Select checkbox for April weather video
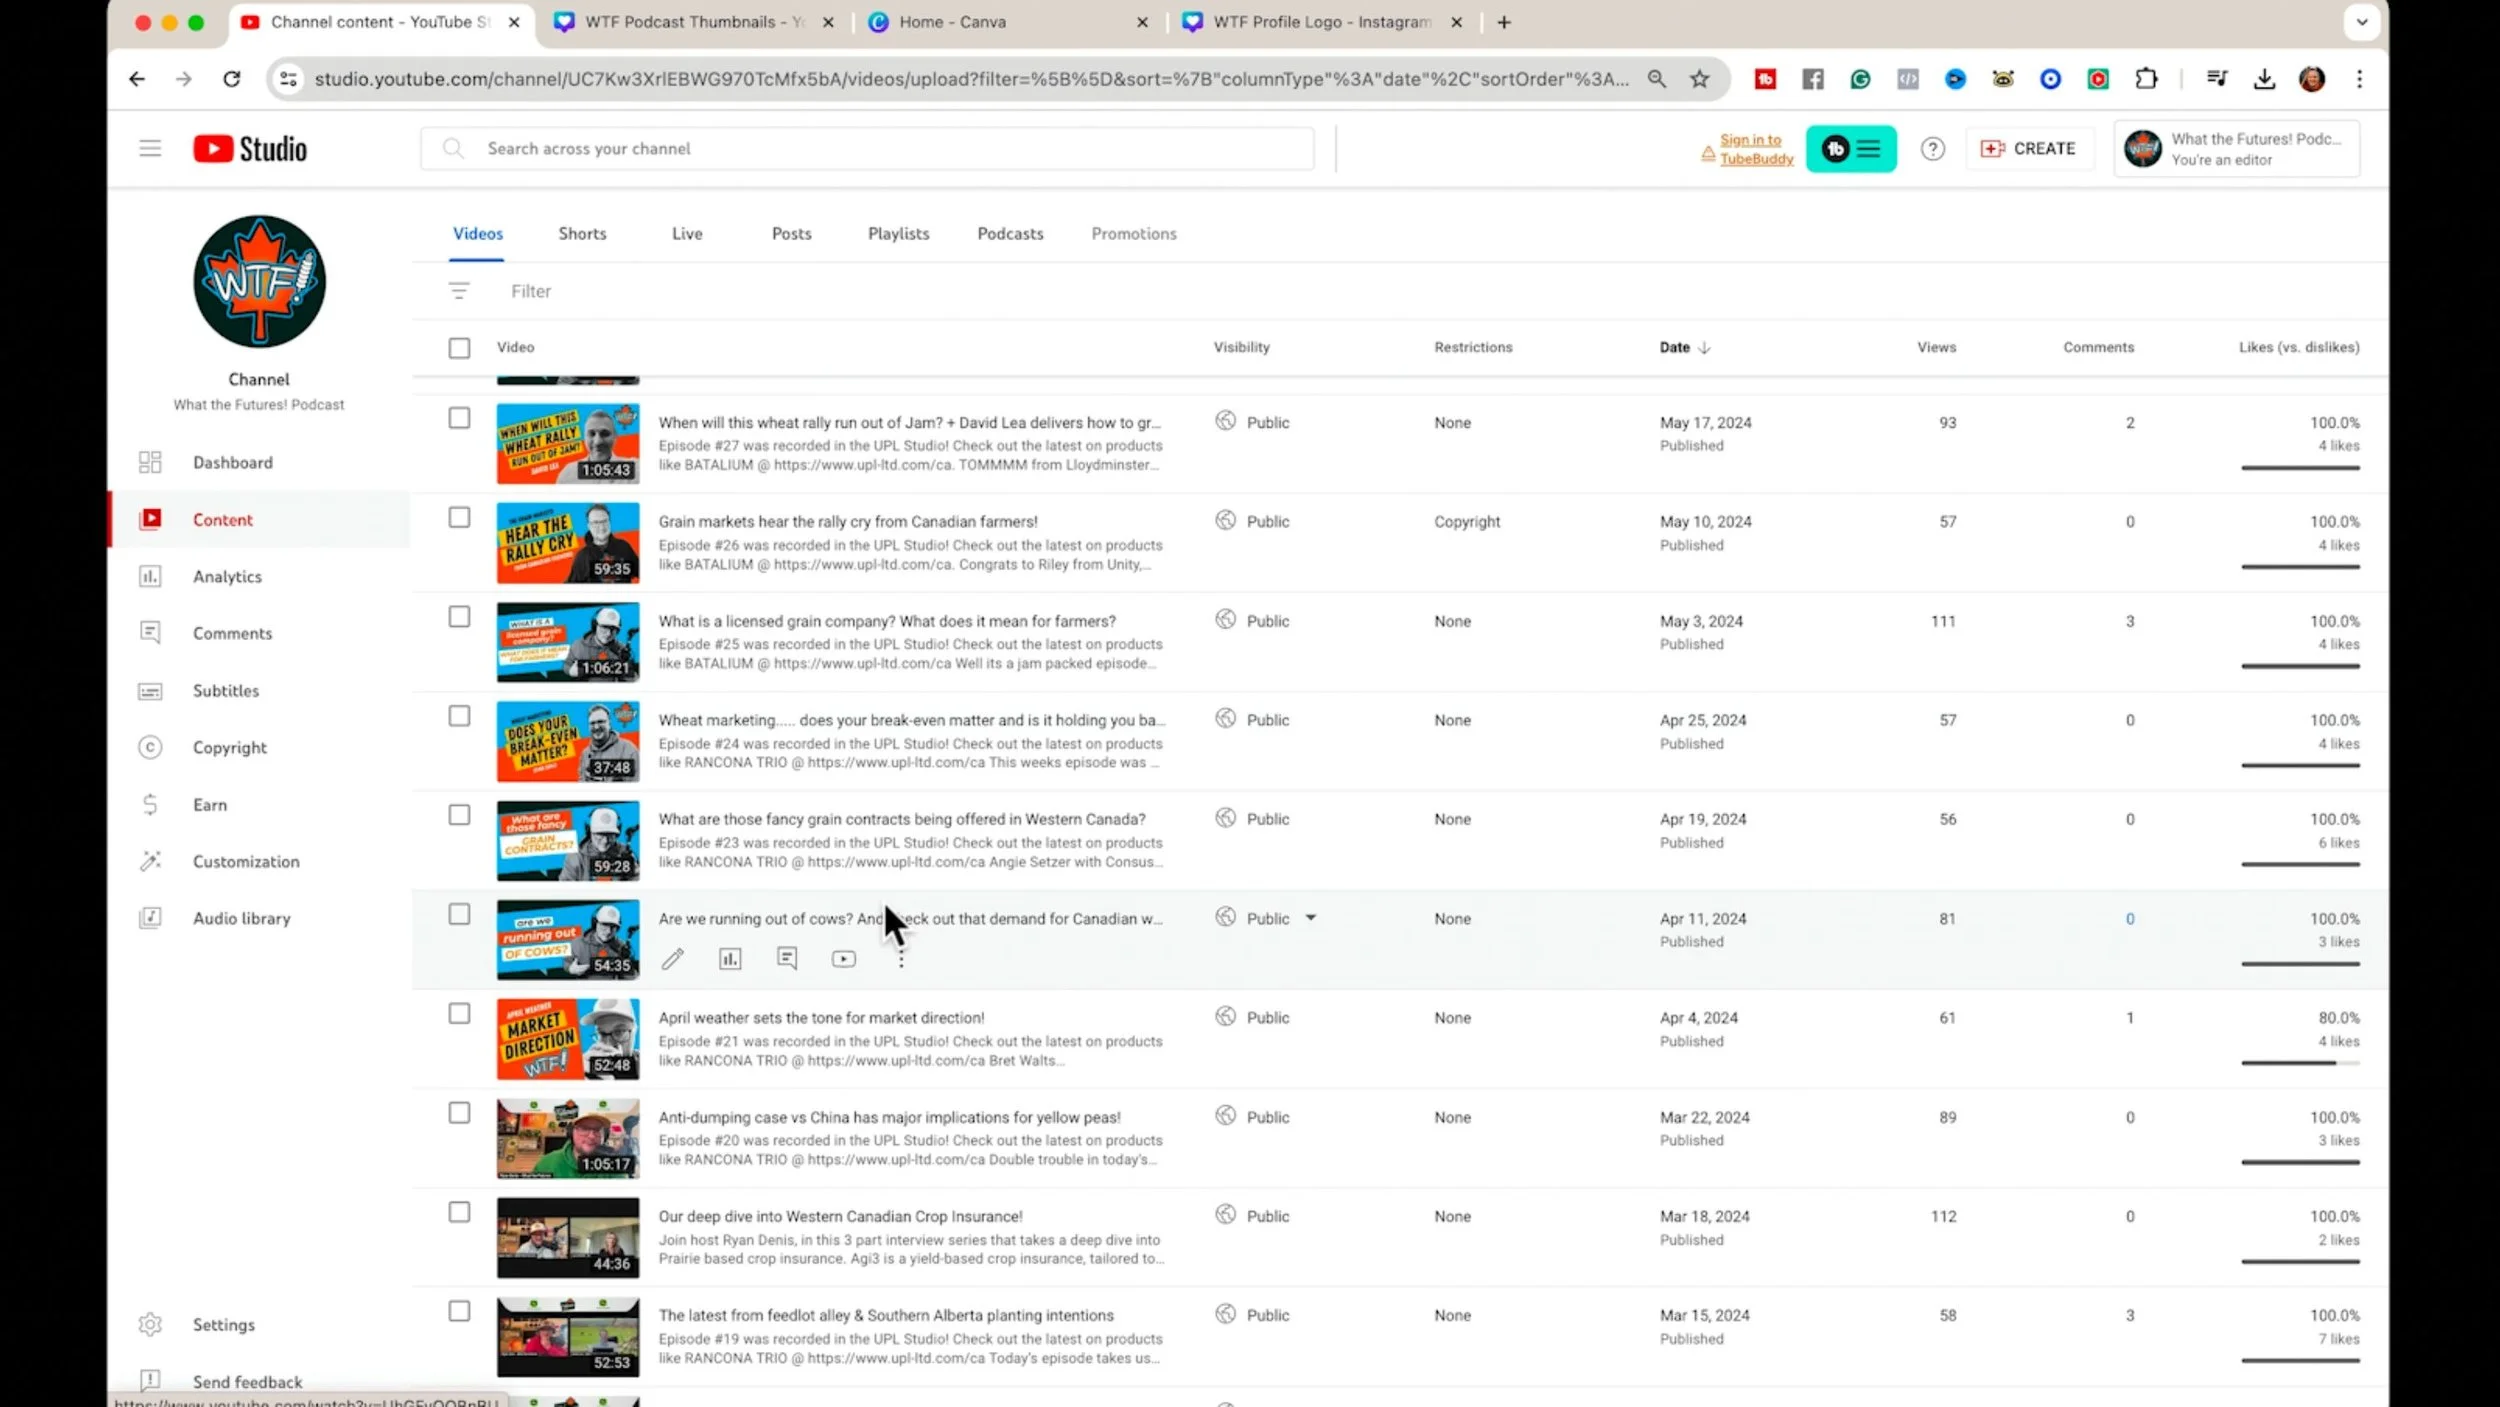 click(x=459, y=1014)
